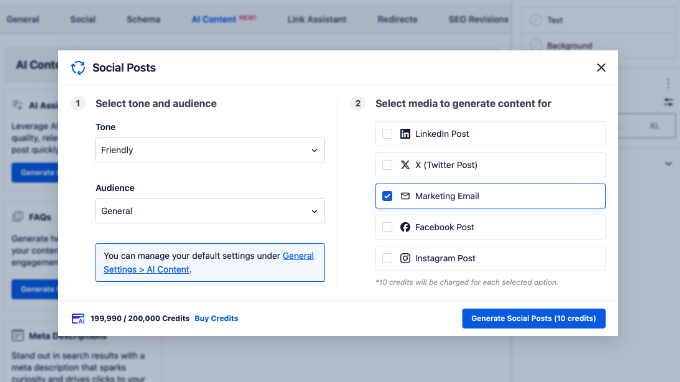The image size is (680, 382).
Task: Click the Instagram logo icon
Action: click(405, 258)
